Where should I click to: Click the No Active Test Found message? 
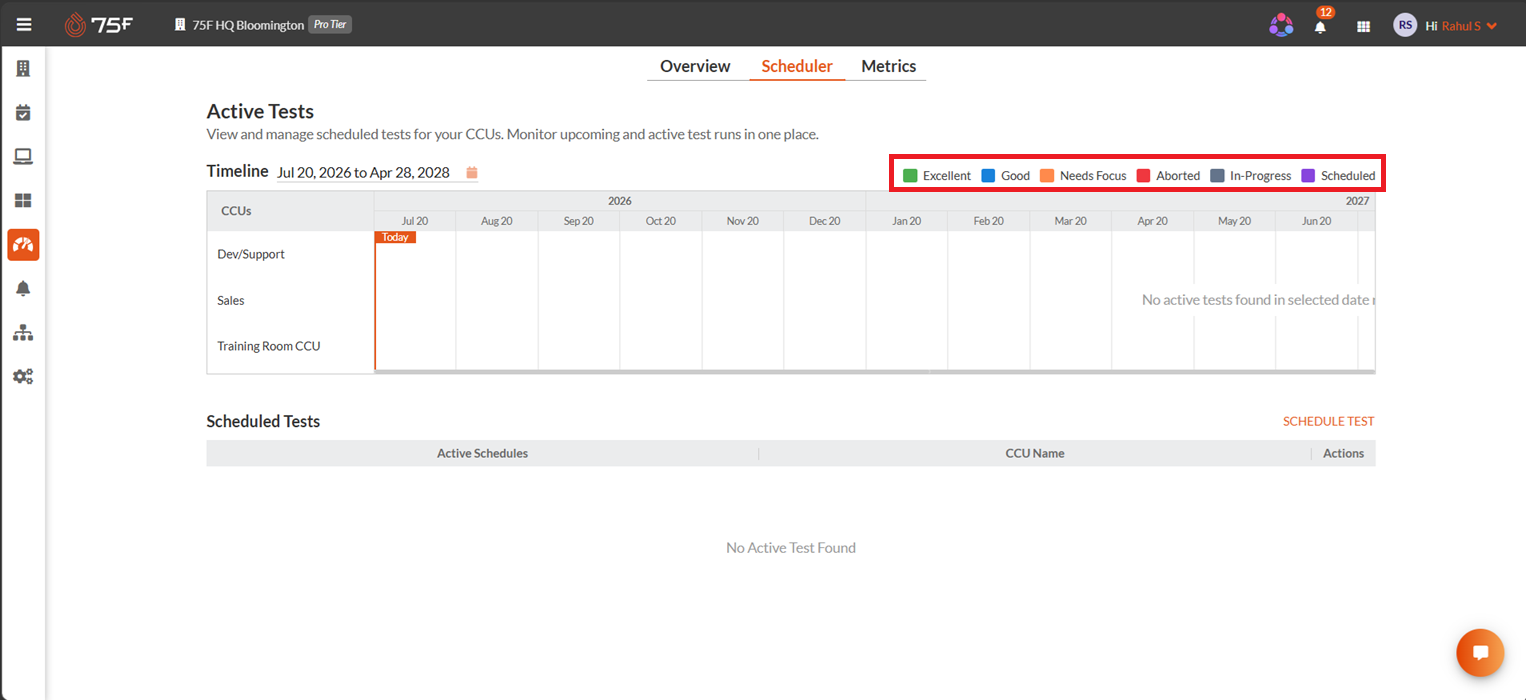click(x=791, y=548)
